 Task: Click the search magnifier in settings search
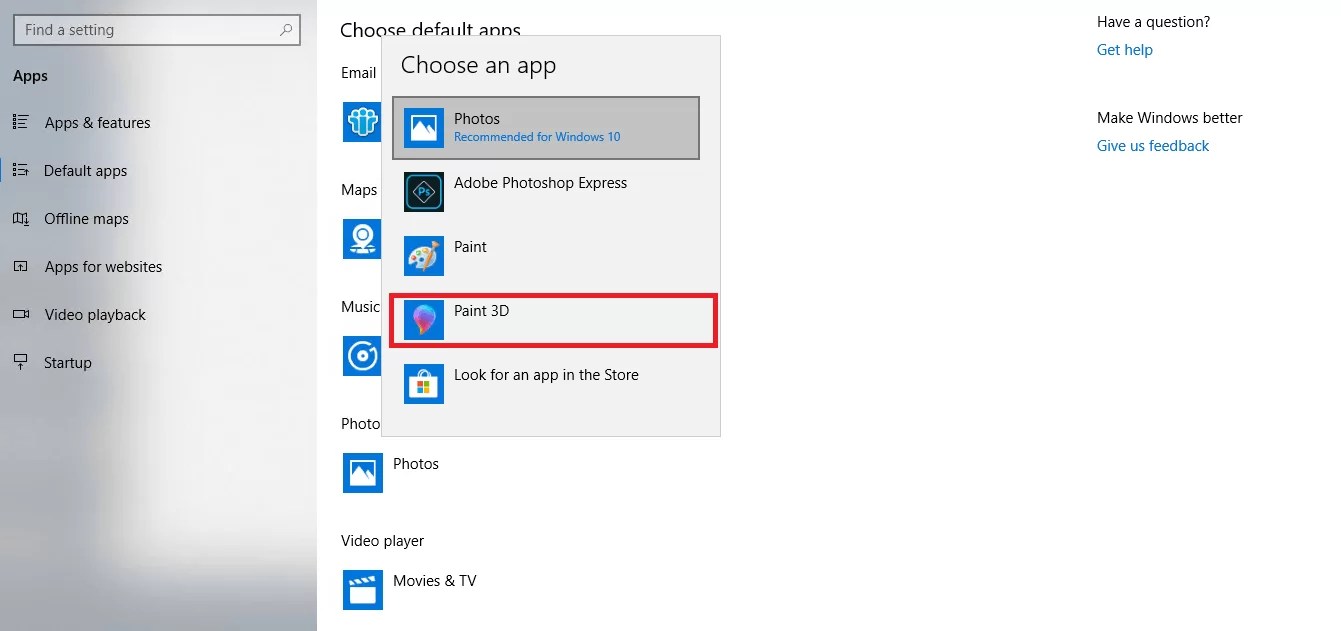[x=286, y=29]
